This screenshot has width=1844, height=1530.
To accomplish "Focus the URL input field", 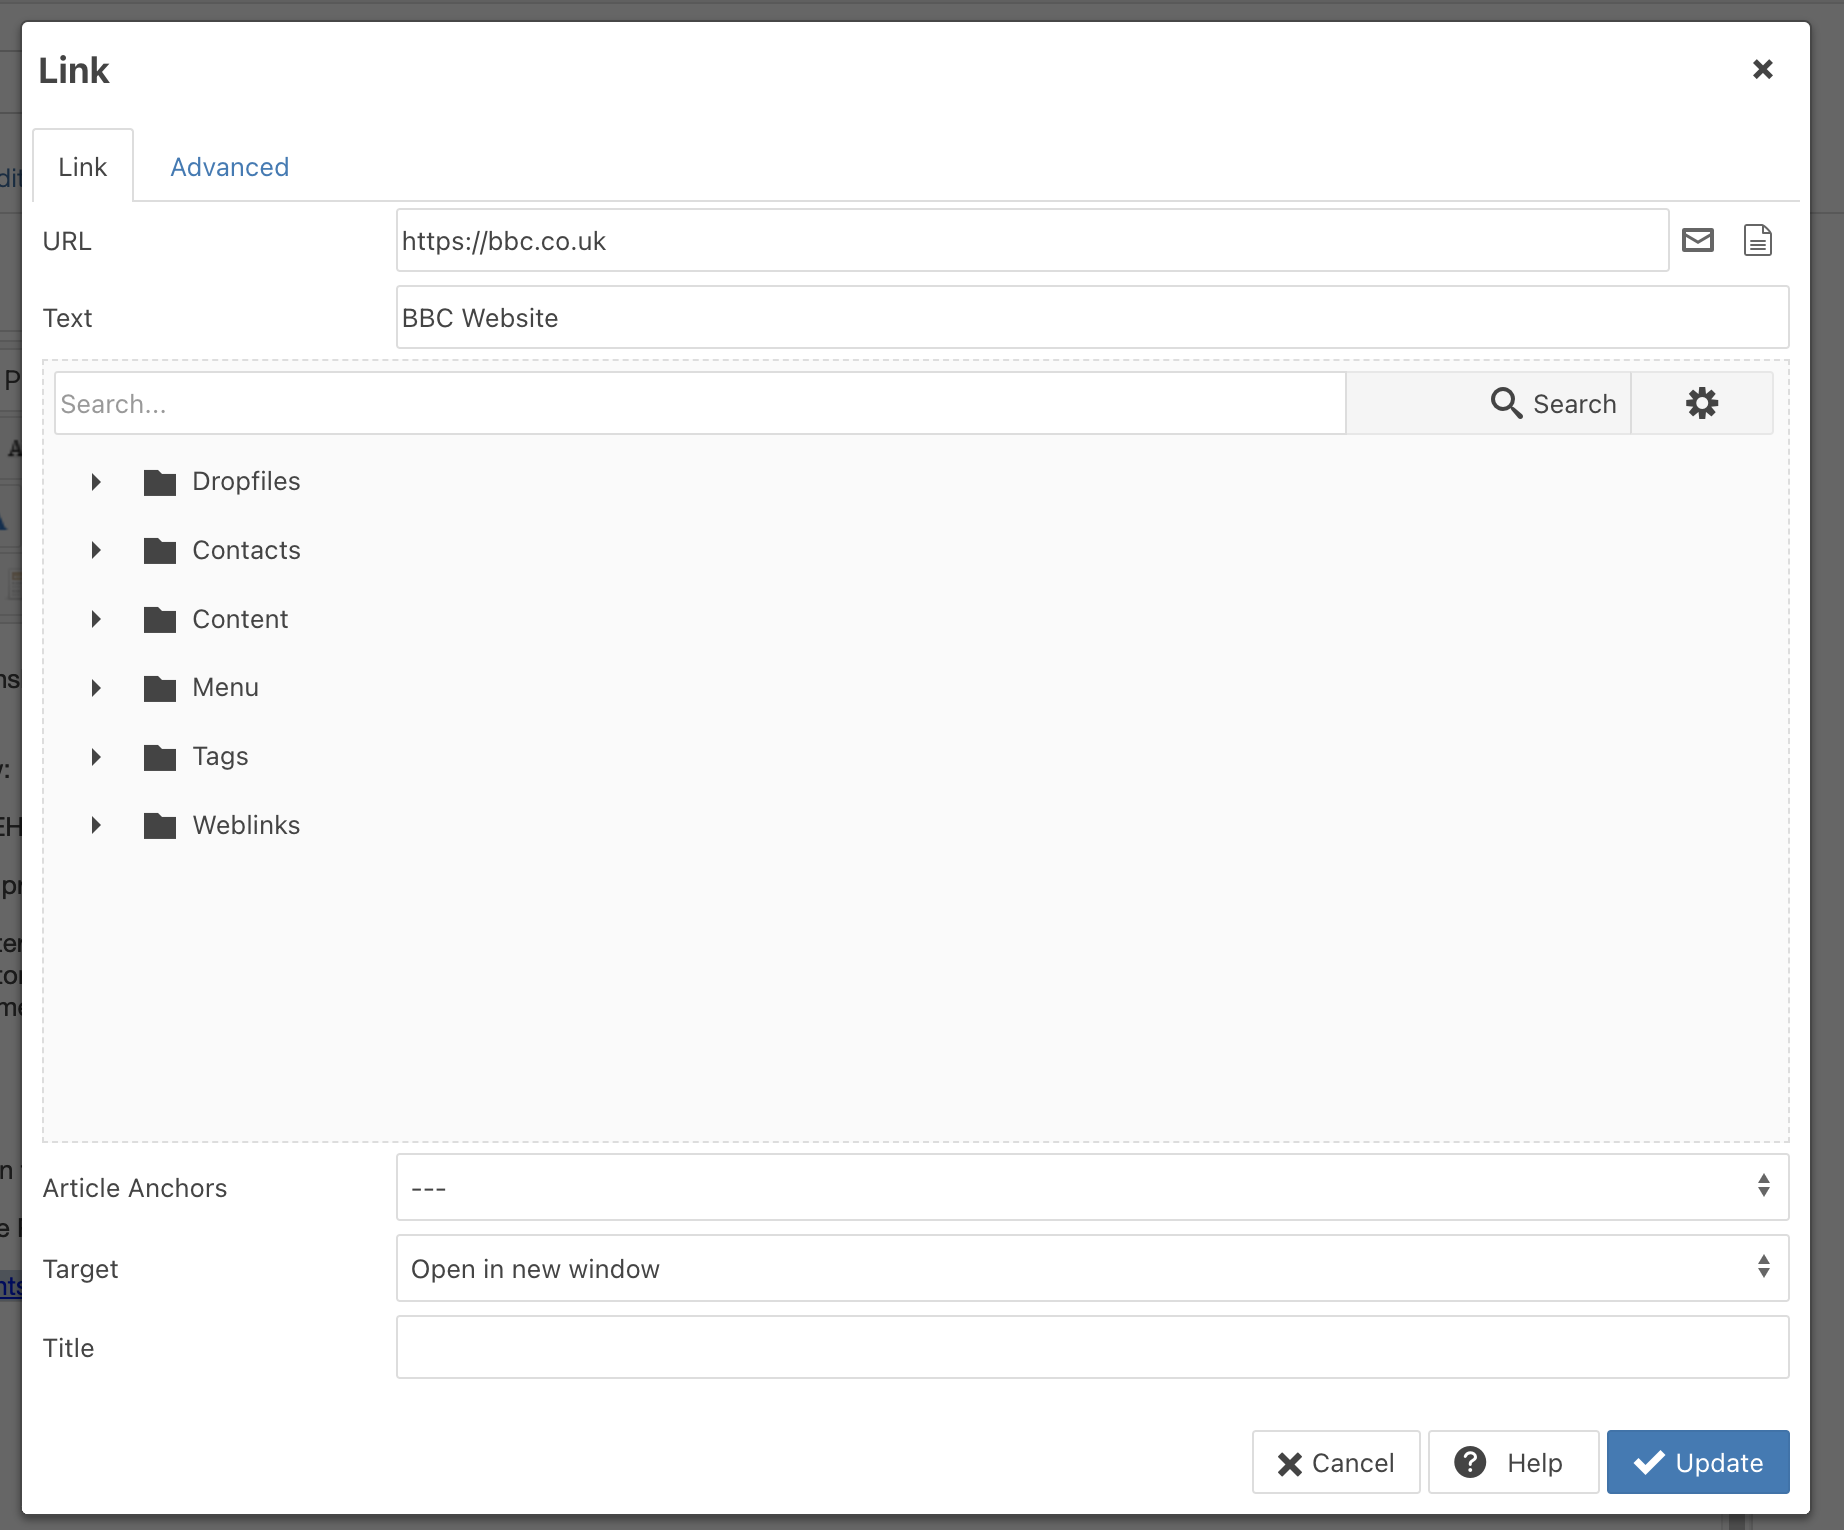I will [x=1032, y=240].
